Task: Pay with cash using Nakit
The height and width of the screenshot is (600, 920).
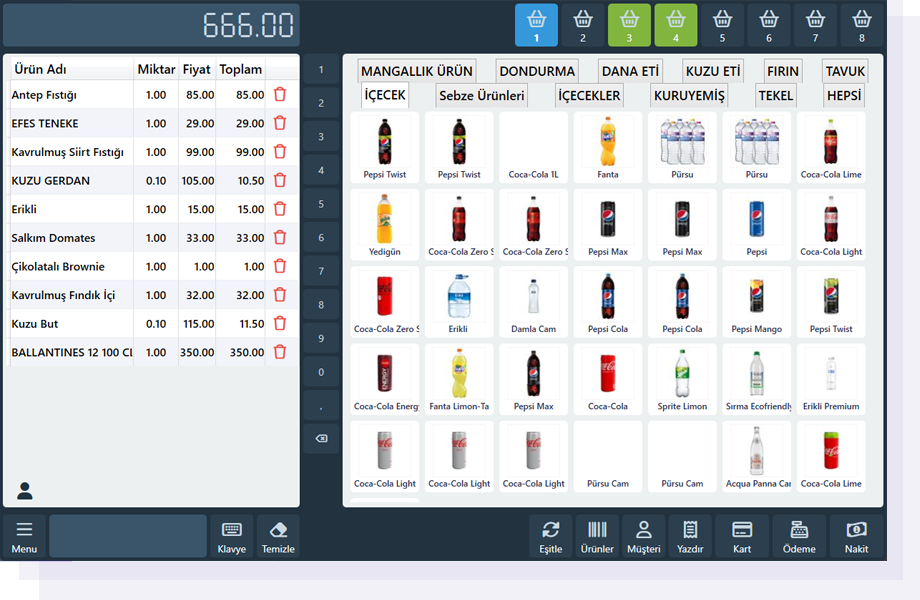Action: coord(857,537)
